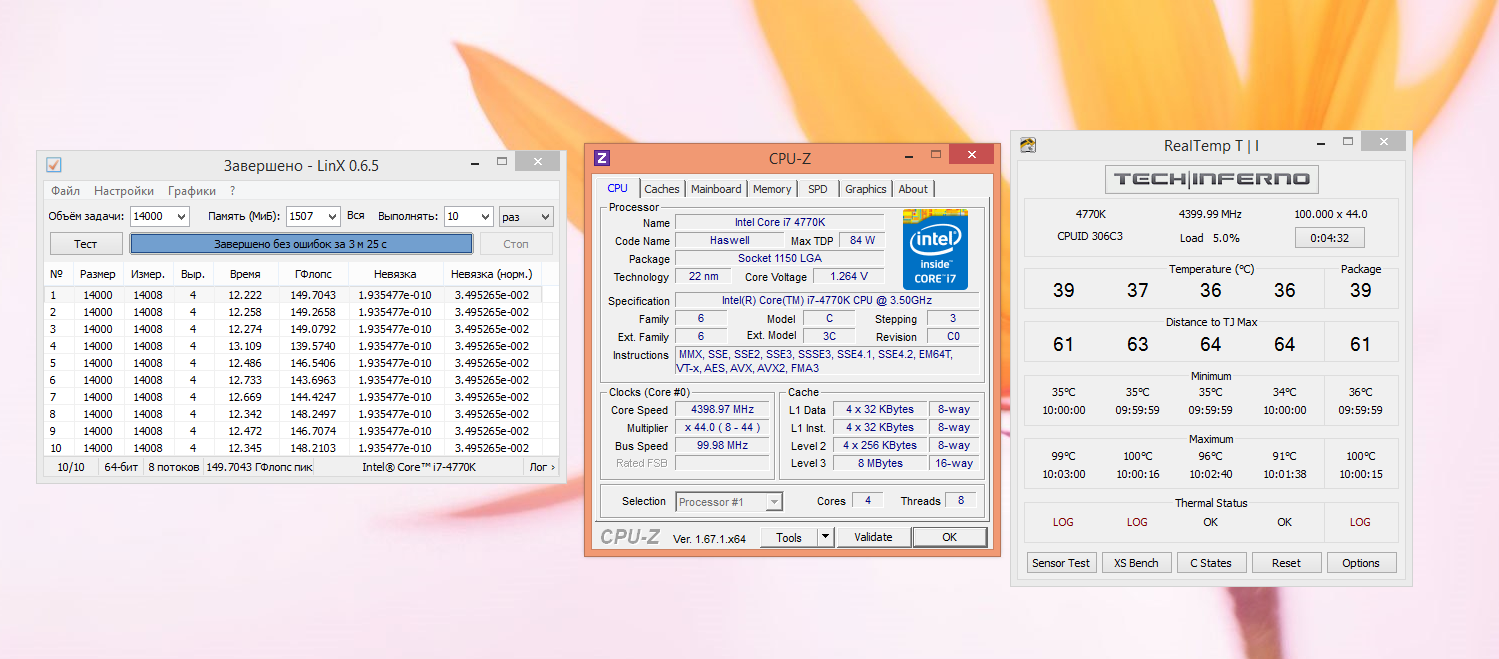Click the ГФлопс column header in LinX
The height and width of the screenshot is (659, 1499).
(x=313, y=274)
